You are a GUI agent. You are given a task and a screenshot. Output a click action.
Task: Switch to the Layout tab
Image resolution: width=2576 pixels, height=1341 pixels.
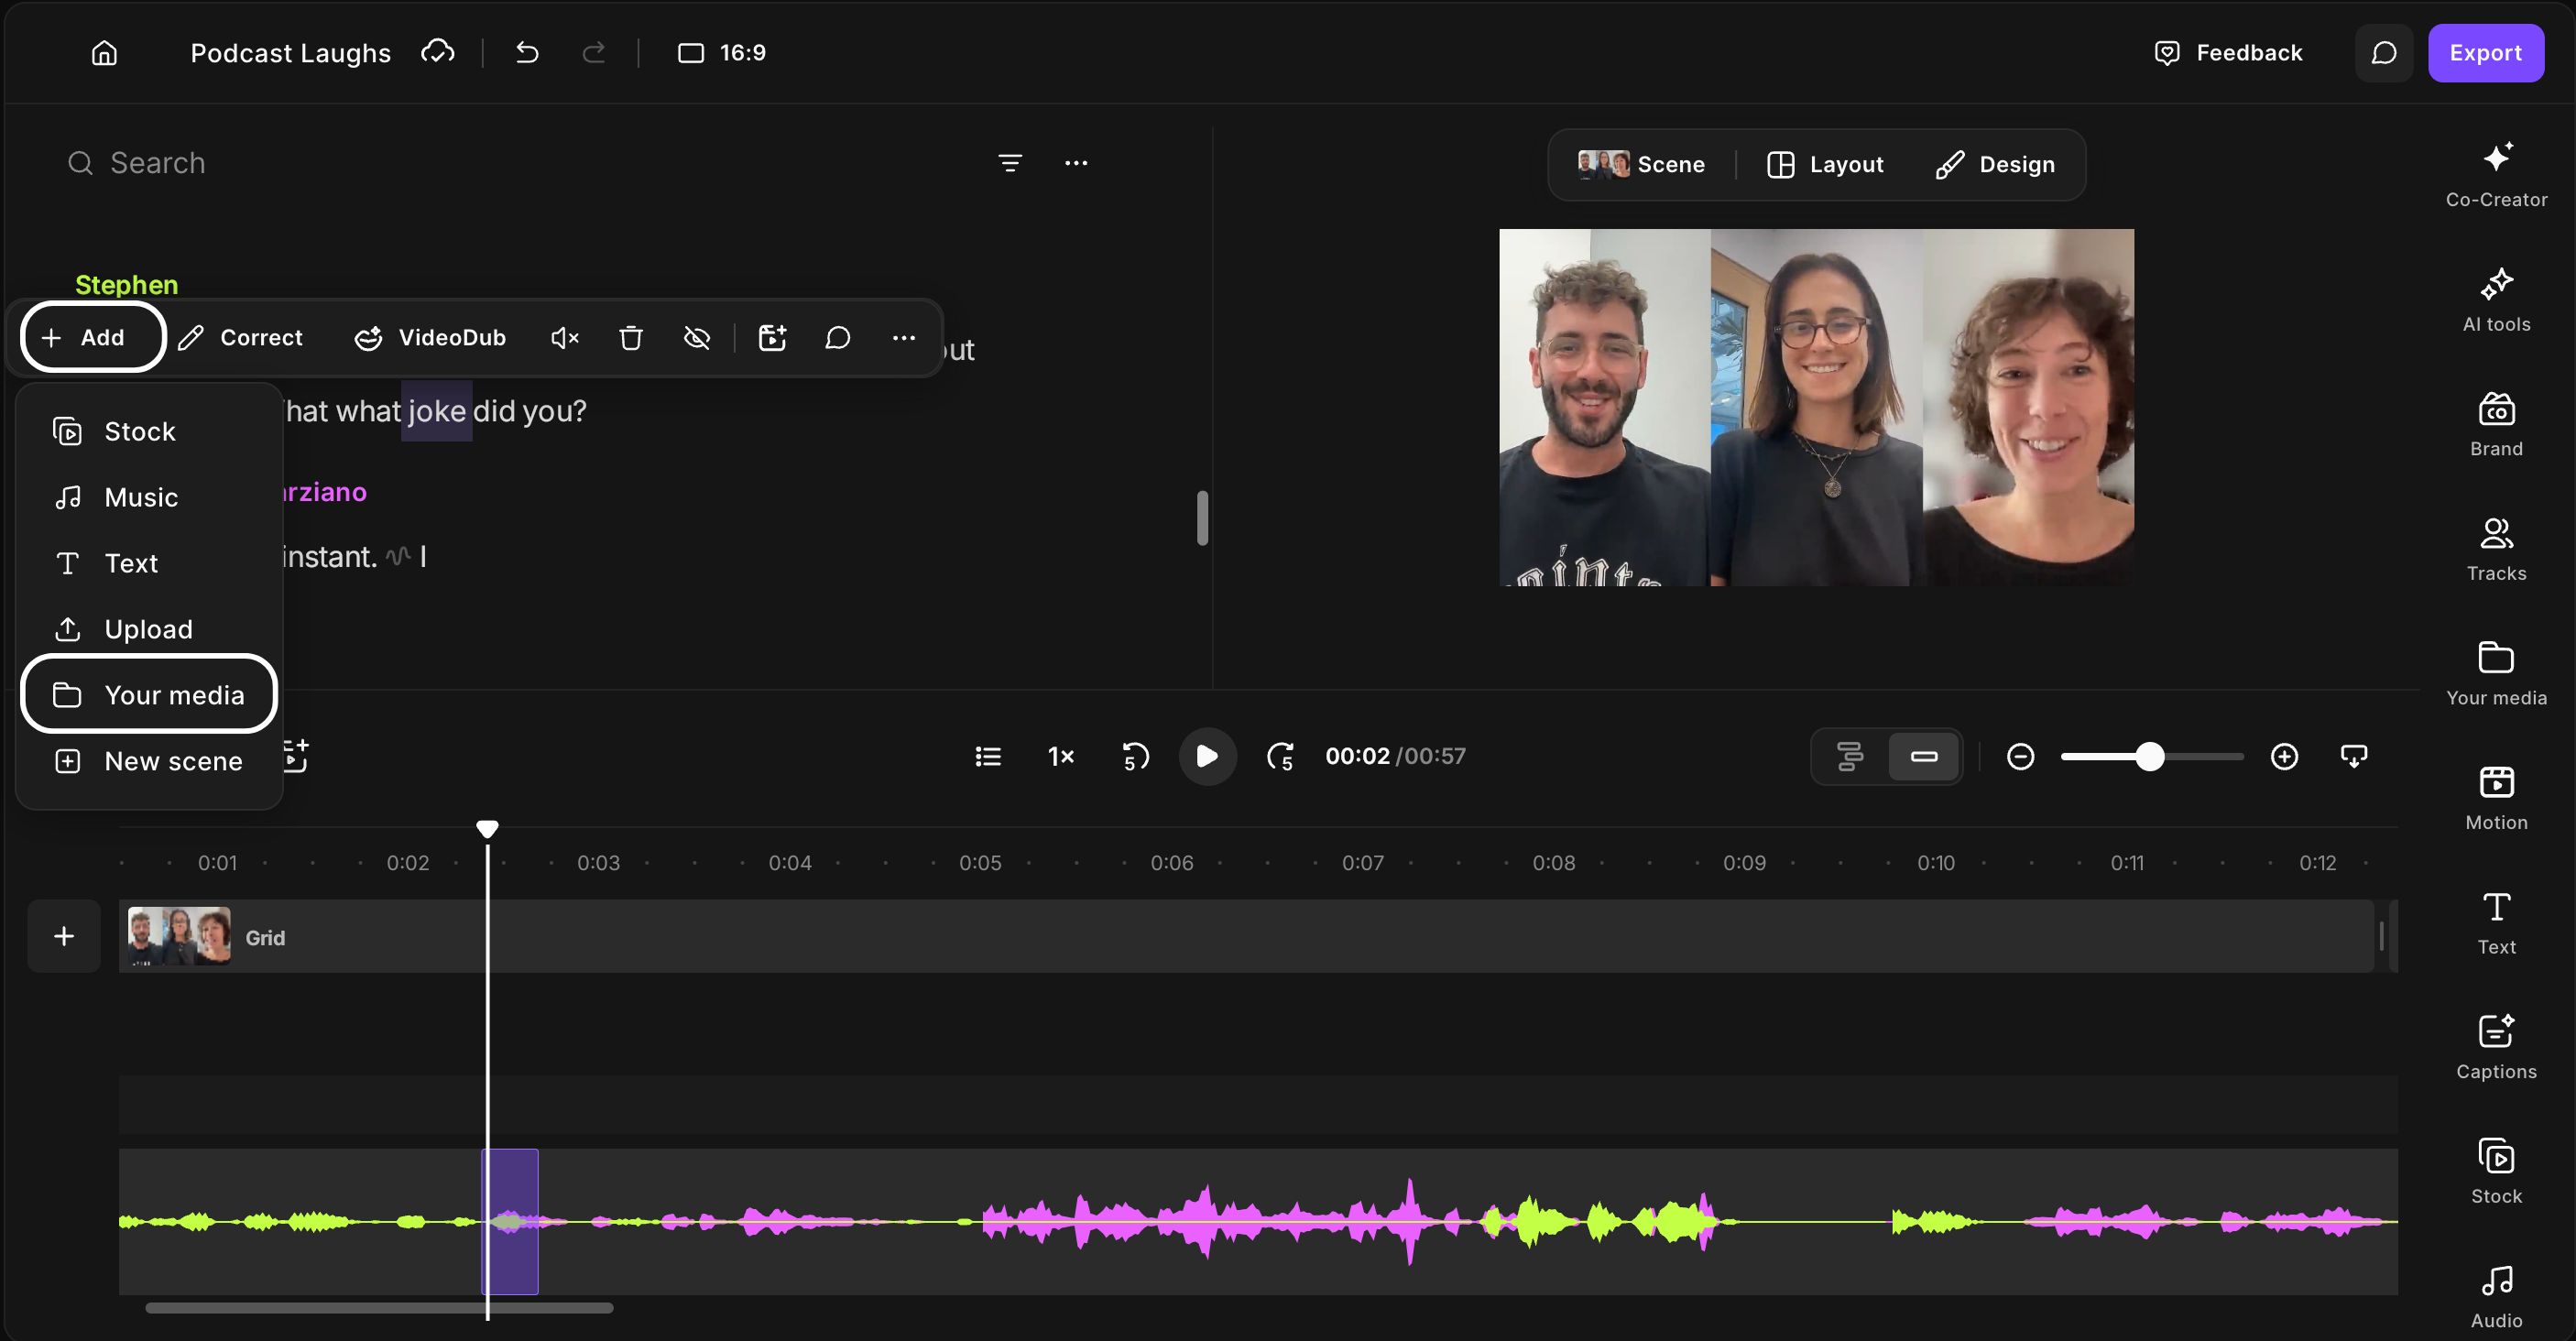click(x=1825, y=165)
